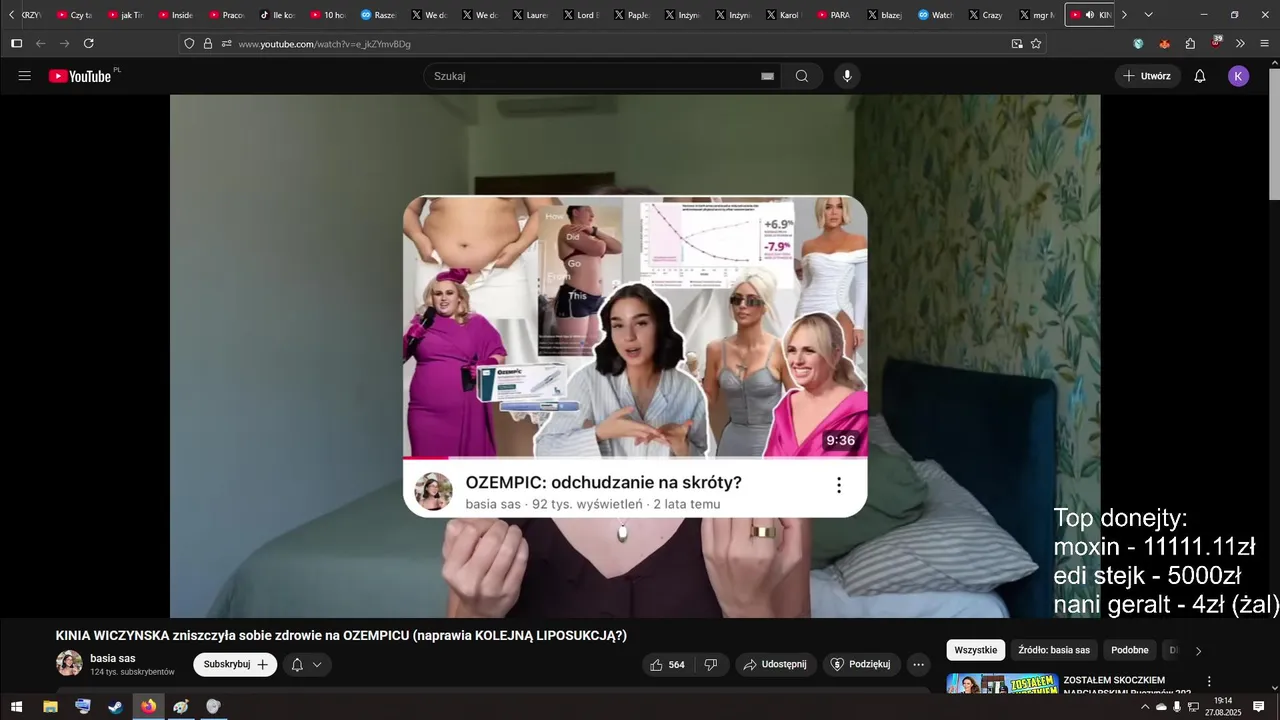
Task: Open the on-screen keyboard in search box
Action: pyautogui.click(x=767, y=76)
